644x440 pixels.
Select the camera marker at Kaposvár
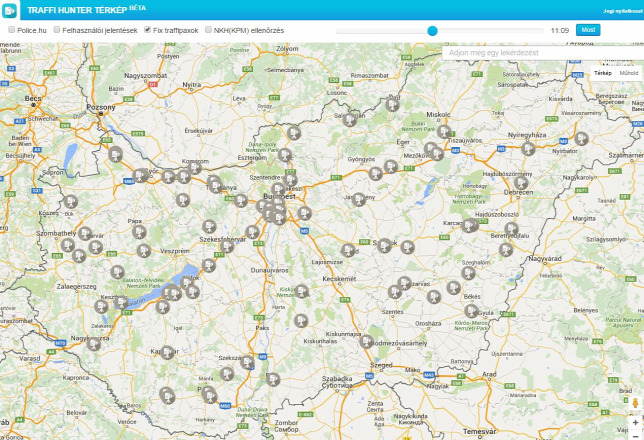(167, 352)
